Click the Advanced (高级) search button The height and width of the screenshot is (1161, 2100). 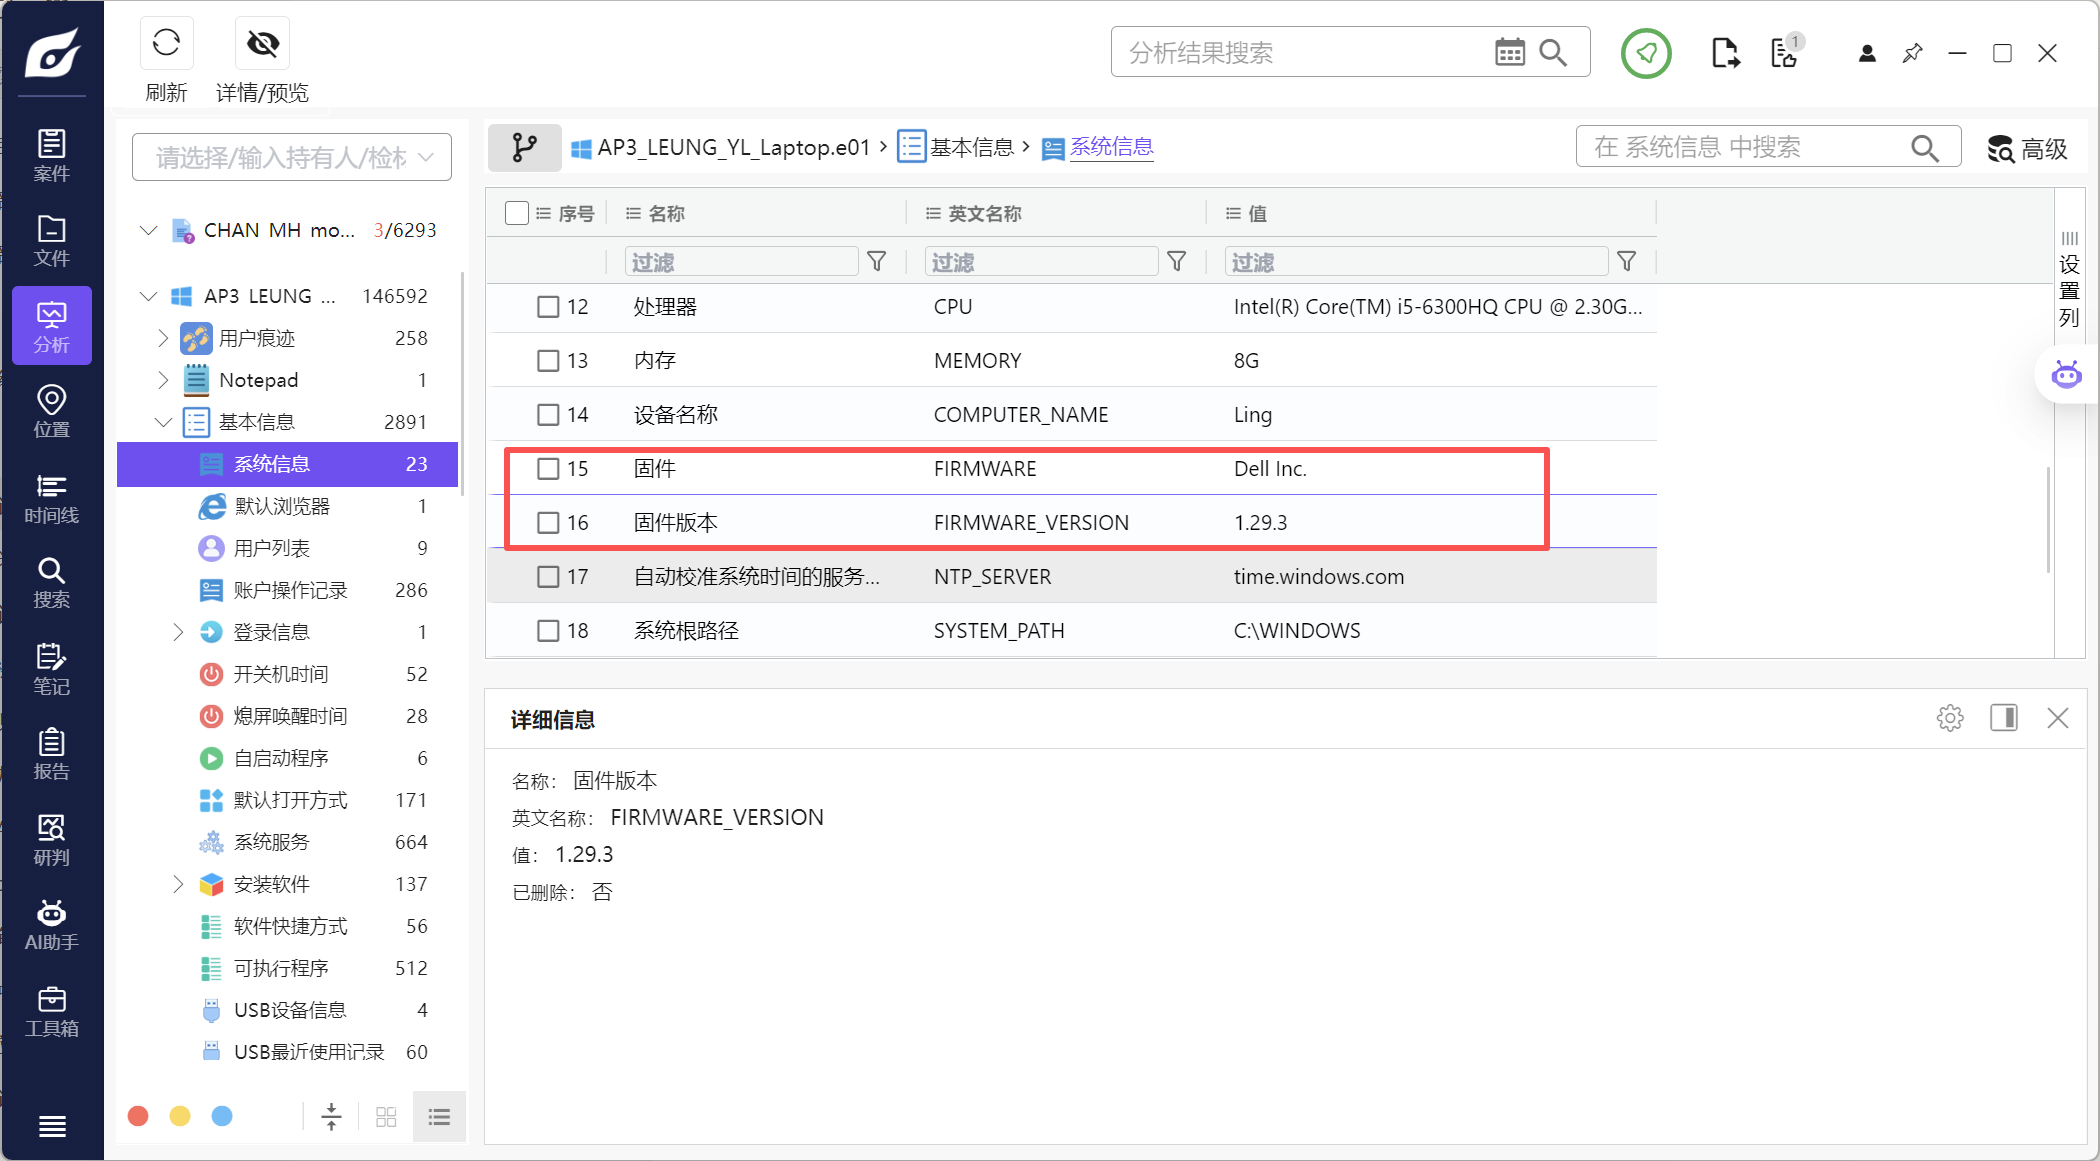pos(2027,149)
